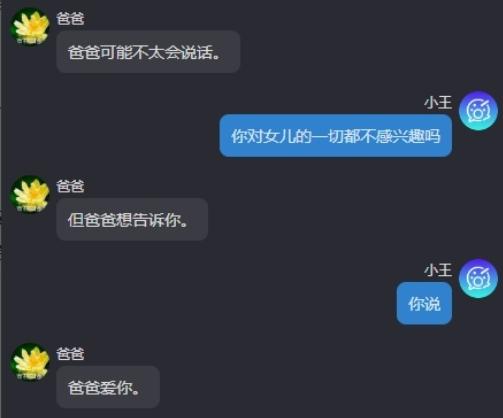Click 小王's avatar next to '你对女儿的一切都不感兴趣吗'

(x=478, y=111)
